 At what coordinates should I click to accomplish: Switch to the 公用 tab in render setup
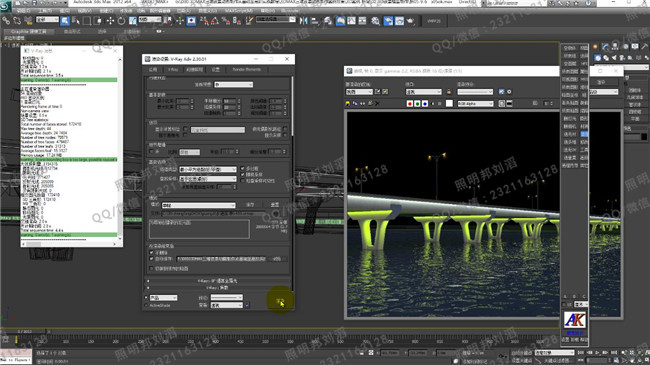(153, 69)
